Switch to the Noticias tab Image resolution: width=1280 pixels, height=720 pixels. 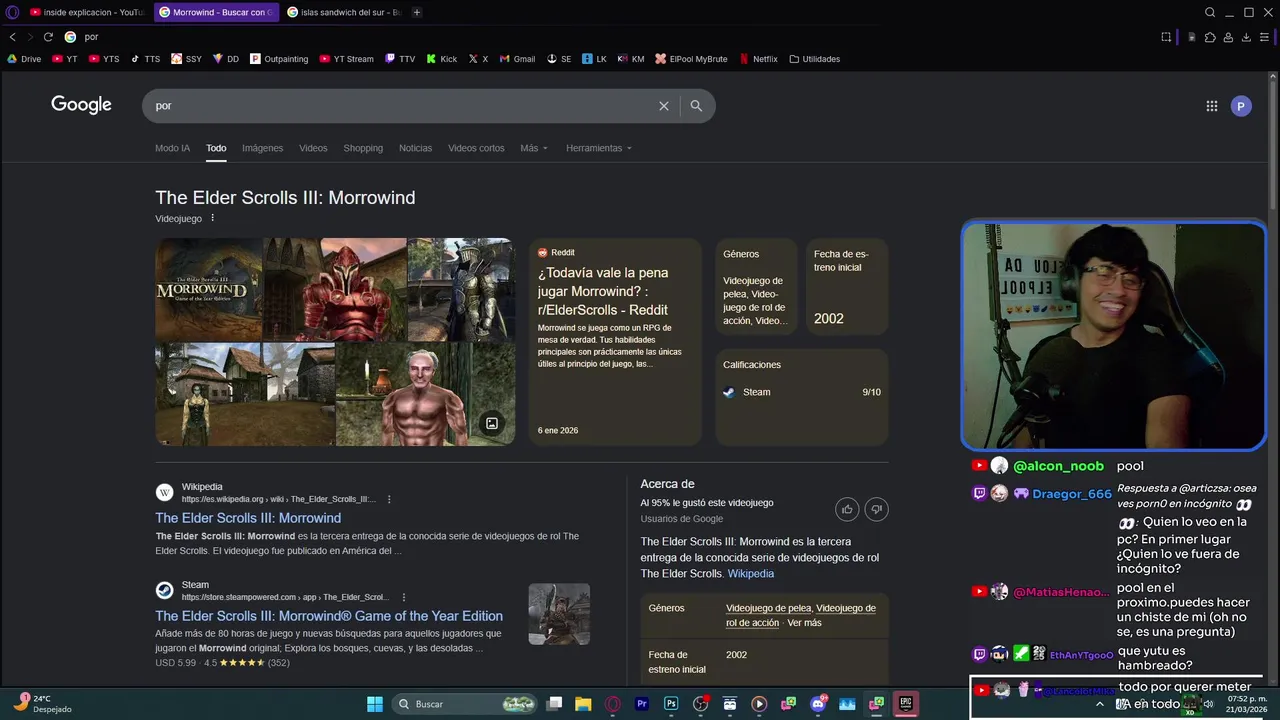[415, 148]
